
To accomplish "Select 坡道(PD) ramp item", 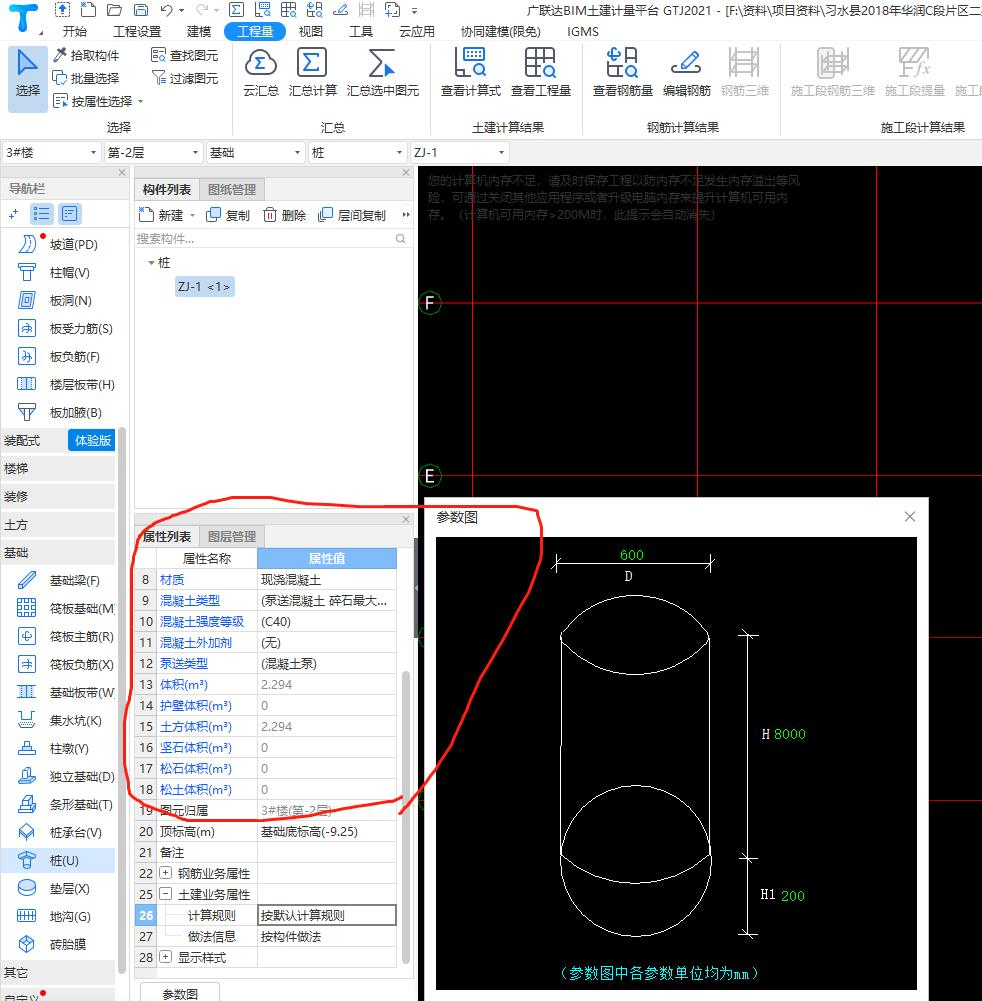I will tap(58, 245).
